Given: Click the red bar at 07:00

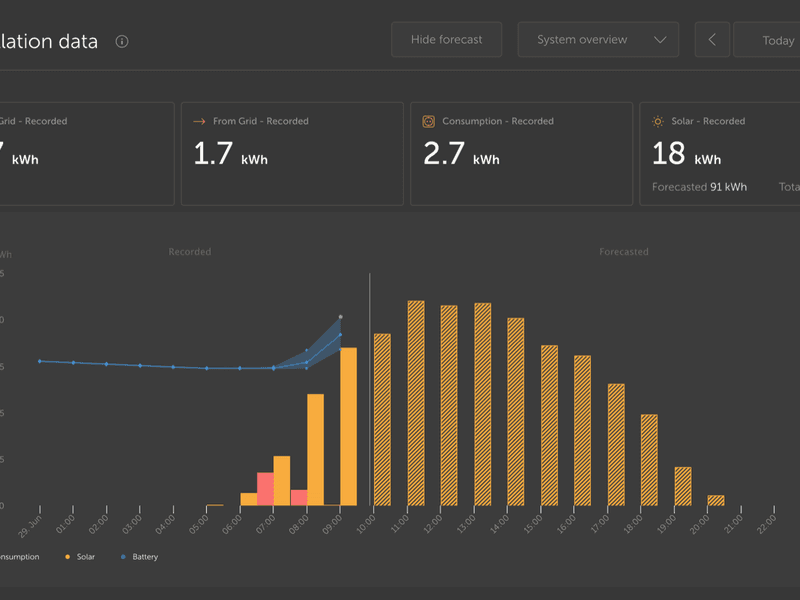Looking at the screenshot, I should (265, 489).
